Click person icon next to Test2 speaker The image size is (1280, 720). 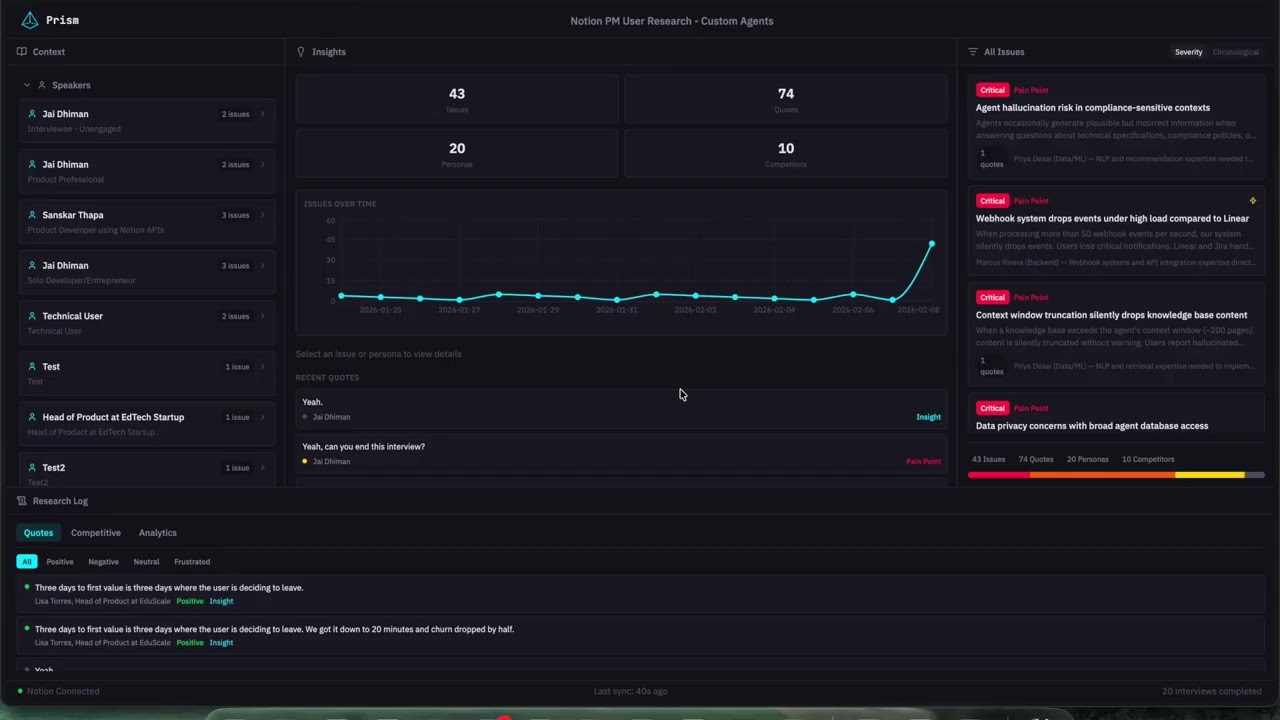coord(33,467)
